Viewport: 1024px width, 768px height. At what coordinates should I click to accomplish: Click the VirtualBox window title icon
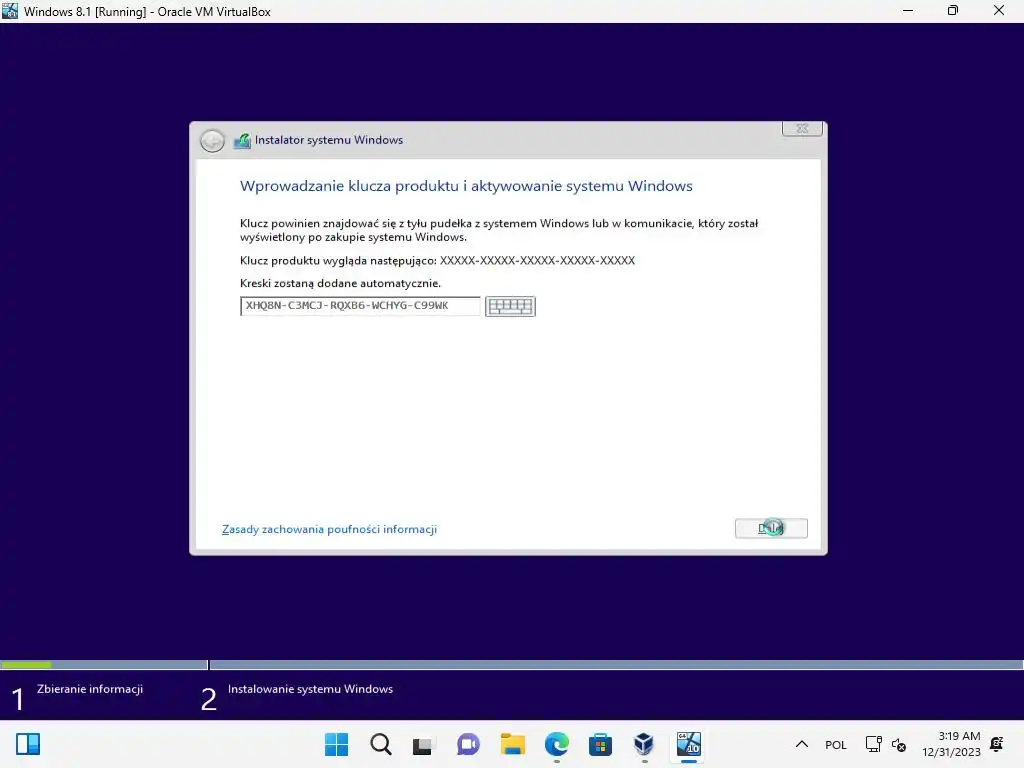coord(10,11)
